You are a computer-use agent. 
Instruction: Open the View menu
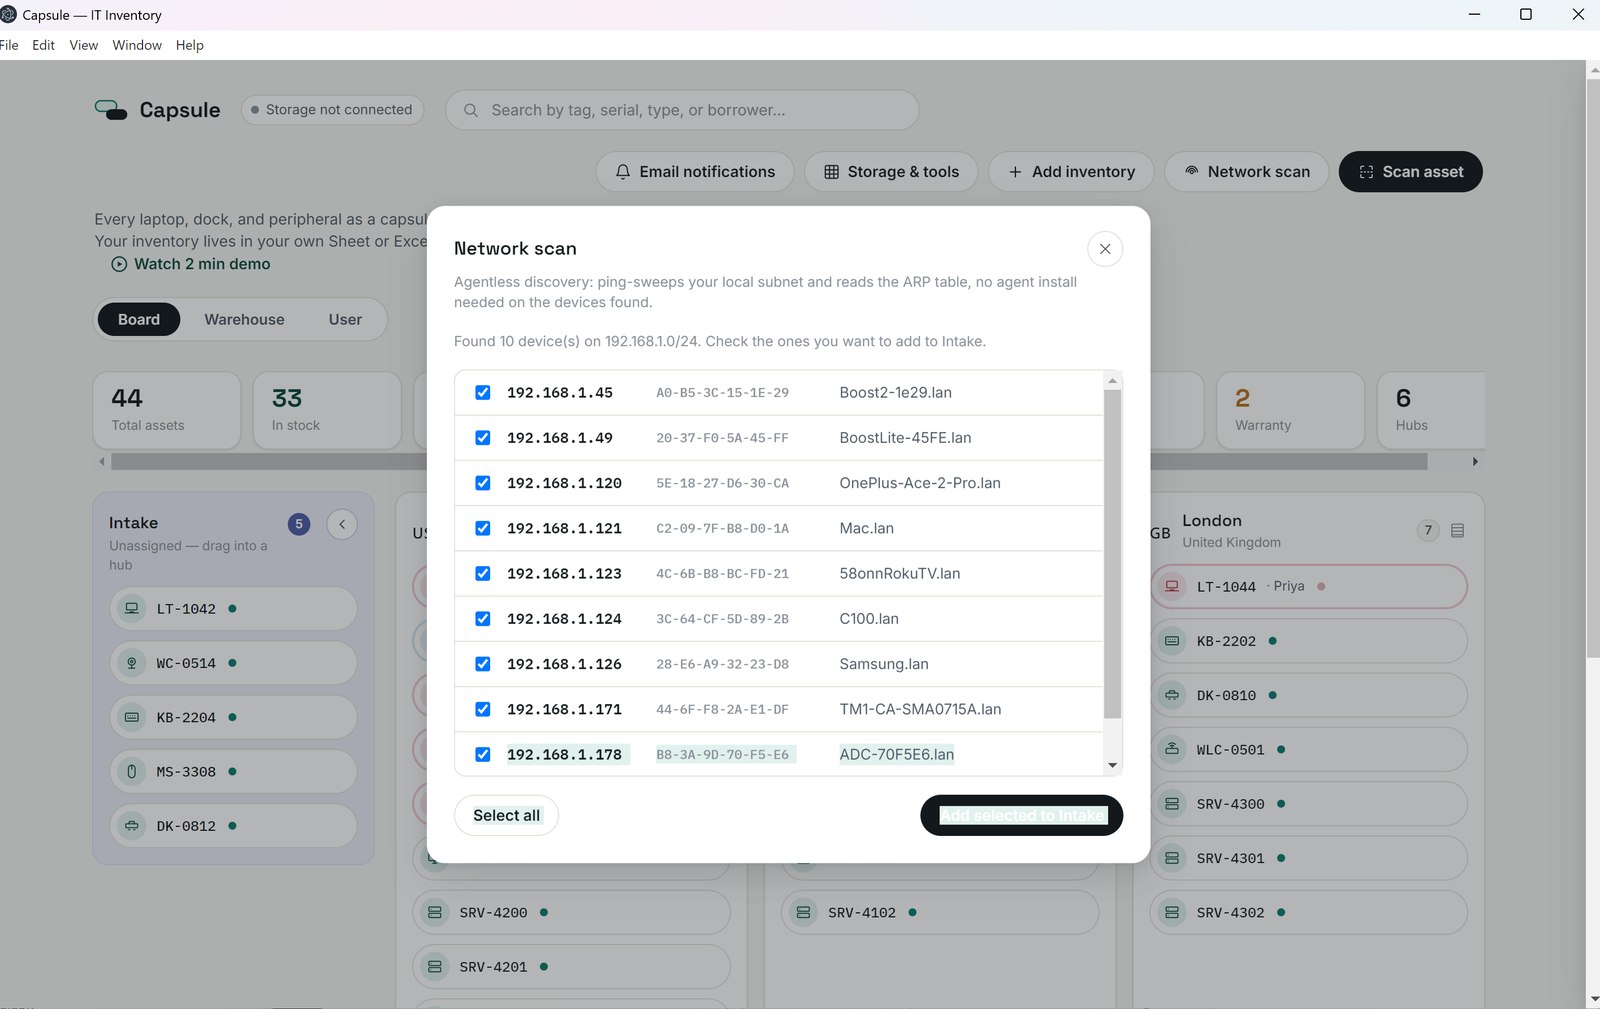[84, 45]
